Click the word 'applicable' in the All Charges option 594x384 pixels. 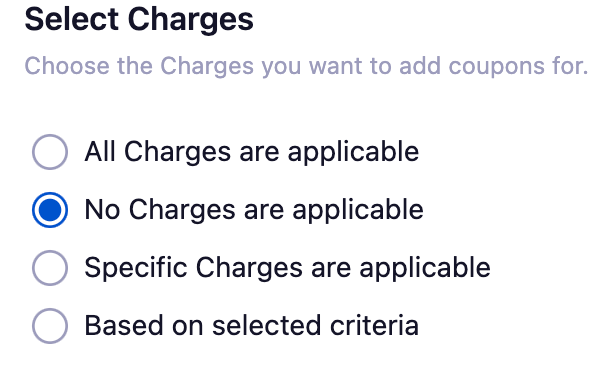point(353,153)
